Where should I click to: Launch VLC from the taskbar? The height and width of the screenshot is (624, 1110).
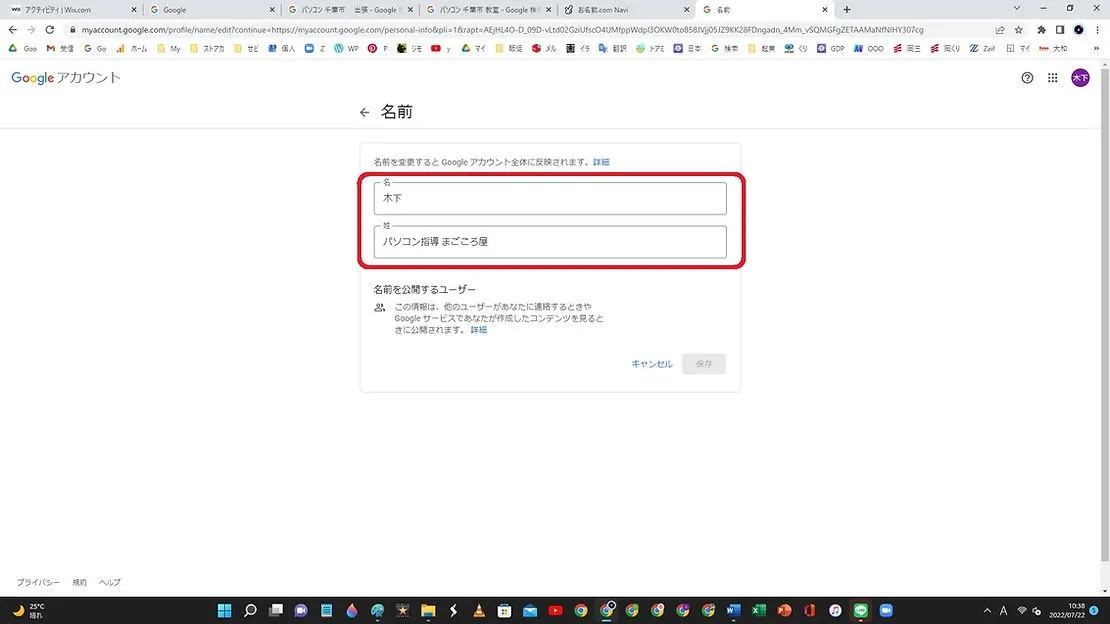click(479, 610)
